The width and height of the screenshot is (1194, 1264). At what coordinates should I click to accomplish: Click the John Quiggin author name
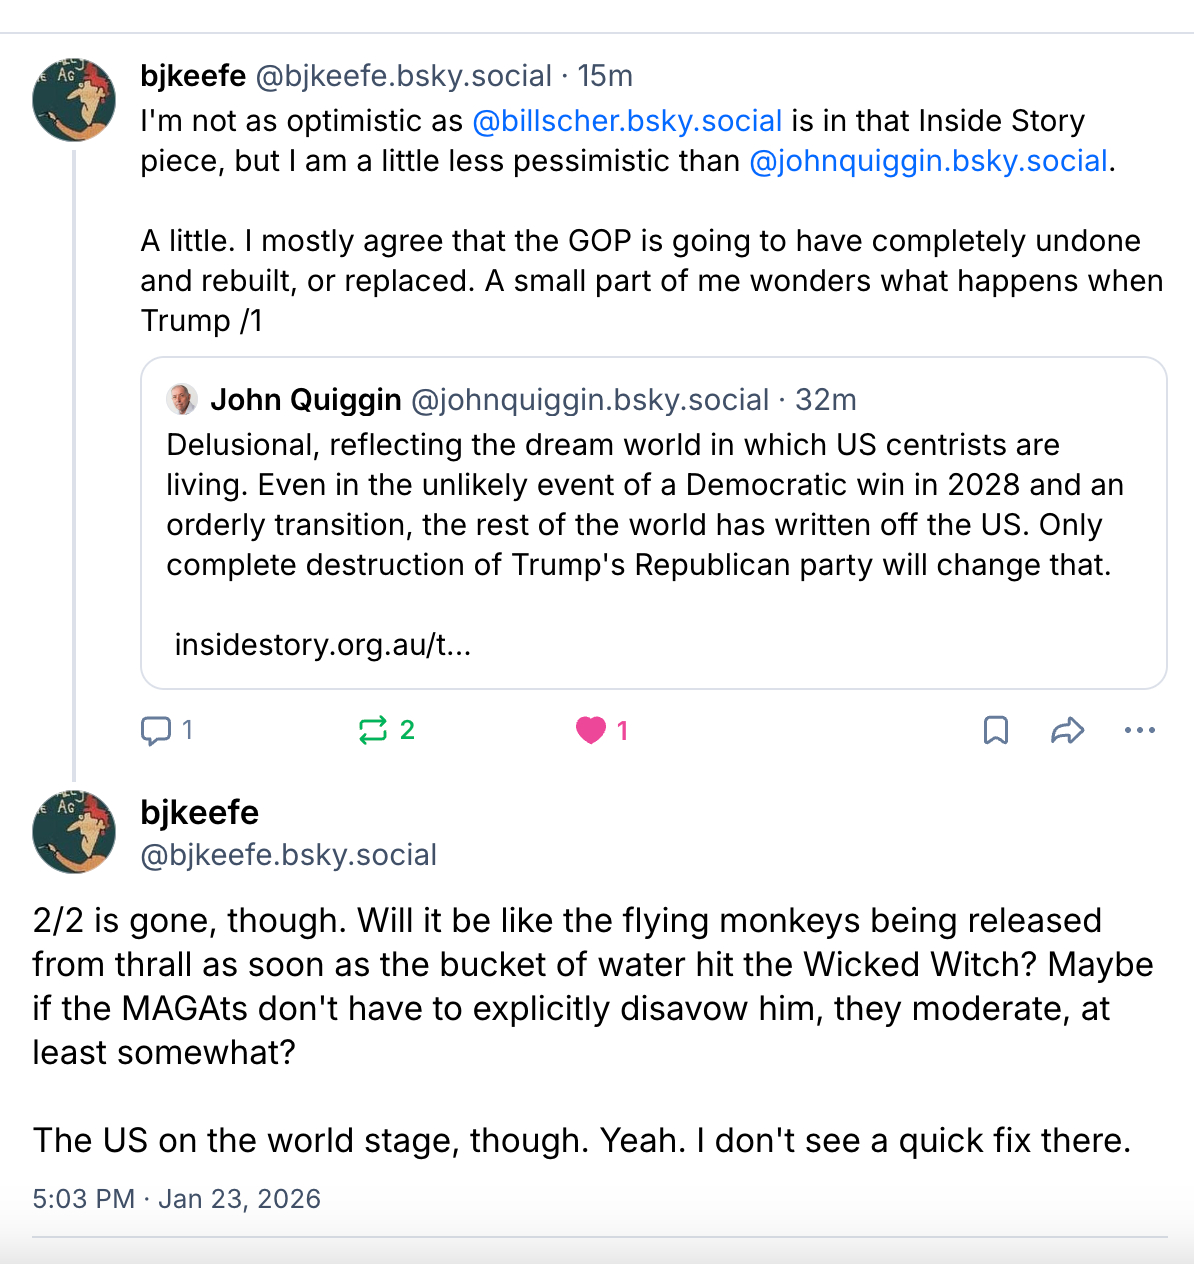coord(306,400)
